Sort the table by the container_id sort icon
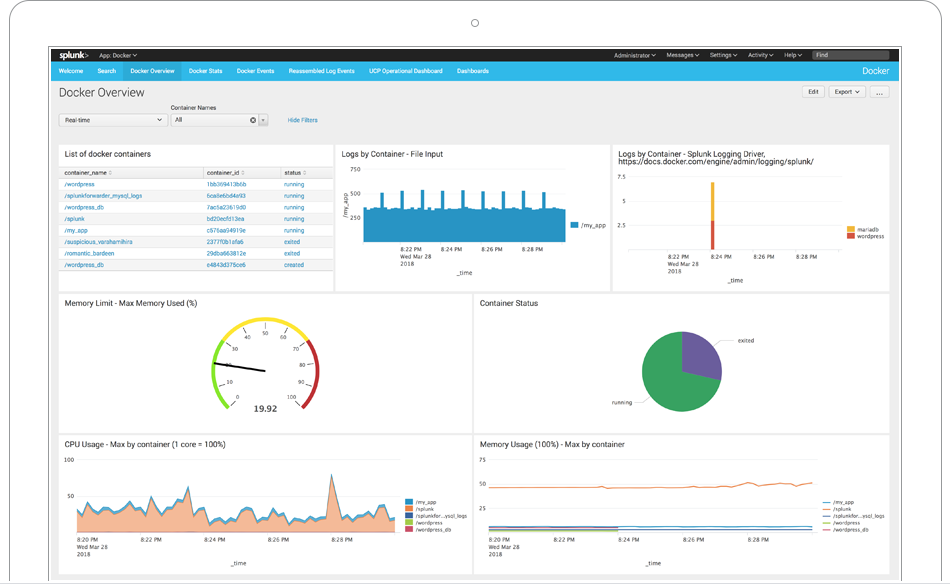The height and width of the screenshot is (584, 950). 243,173
